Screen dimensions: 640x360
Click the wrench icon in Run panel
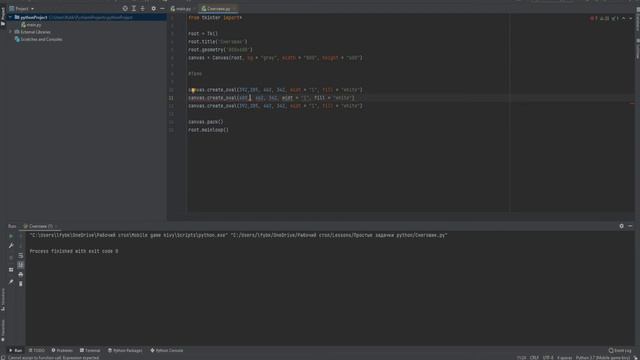pyautogui.click(x=11, y=246)
